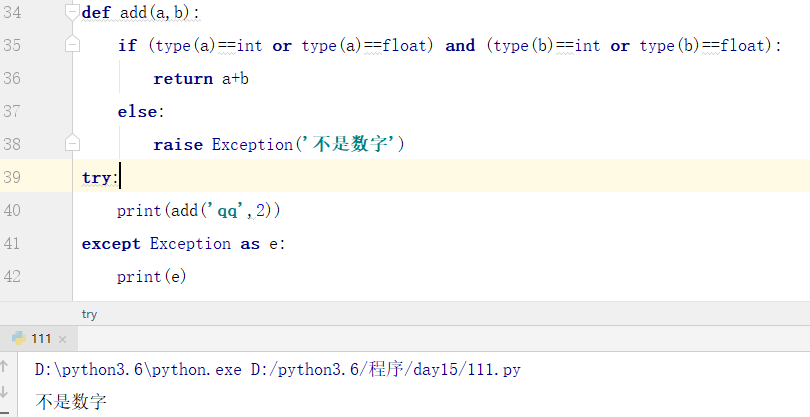This screenshot has width=810, height=417.
Task: Click the up arrow in run panel
Action: click(4, 366)
